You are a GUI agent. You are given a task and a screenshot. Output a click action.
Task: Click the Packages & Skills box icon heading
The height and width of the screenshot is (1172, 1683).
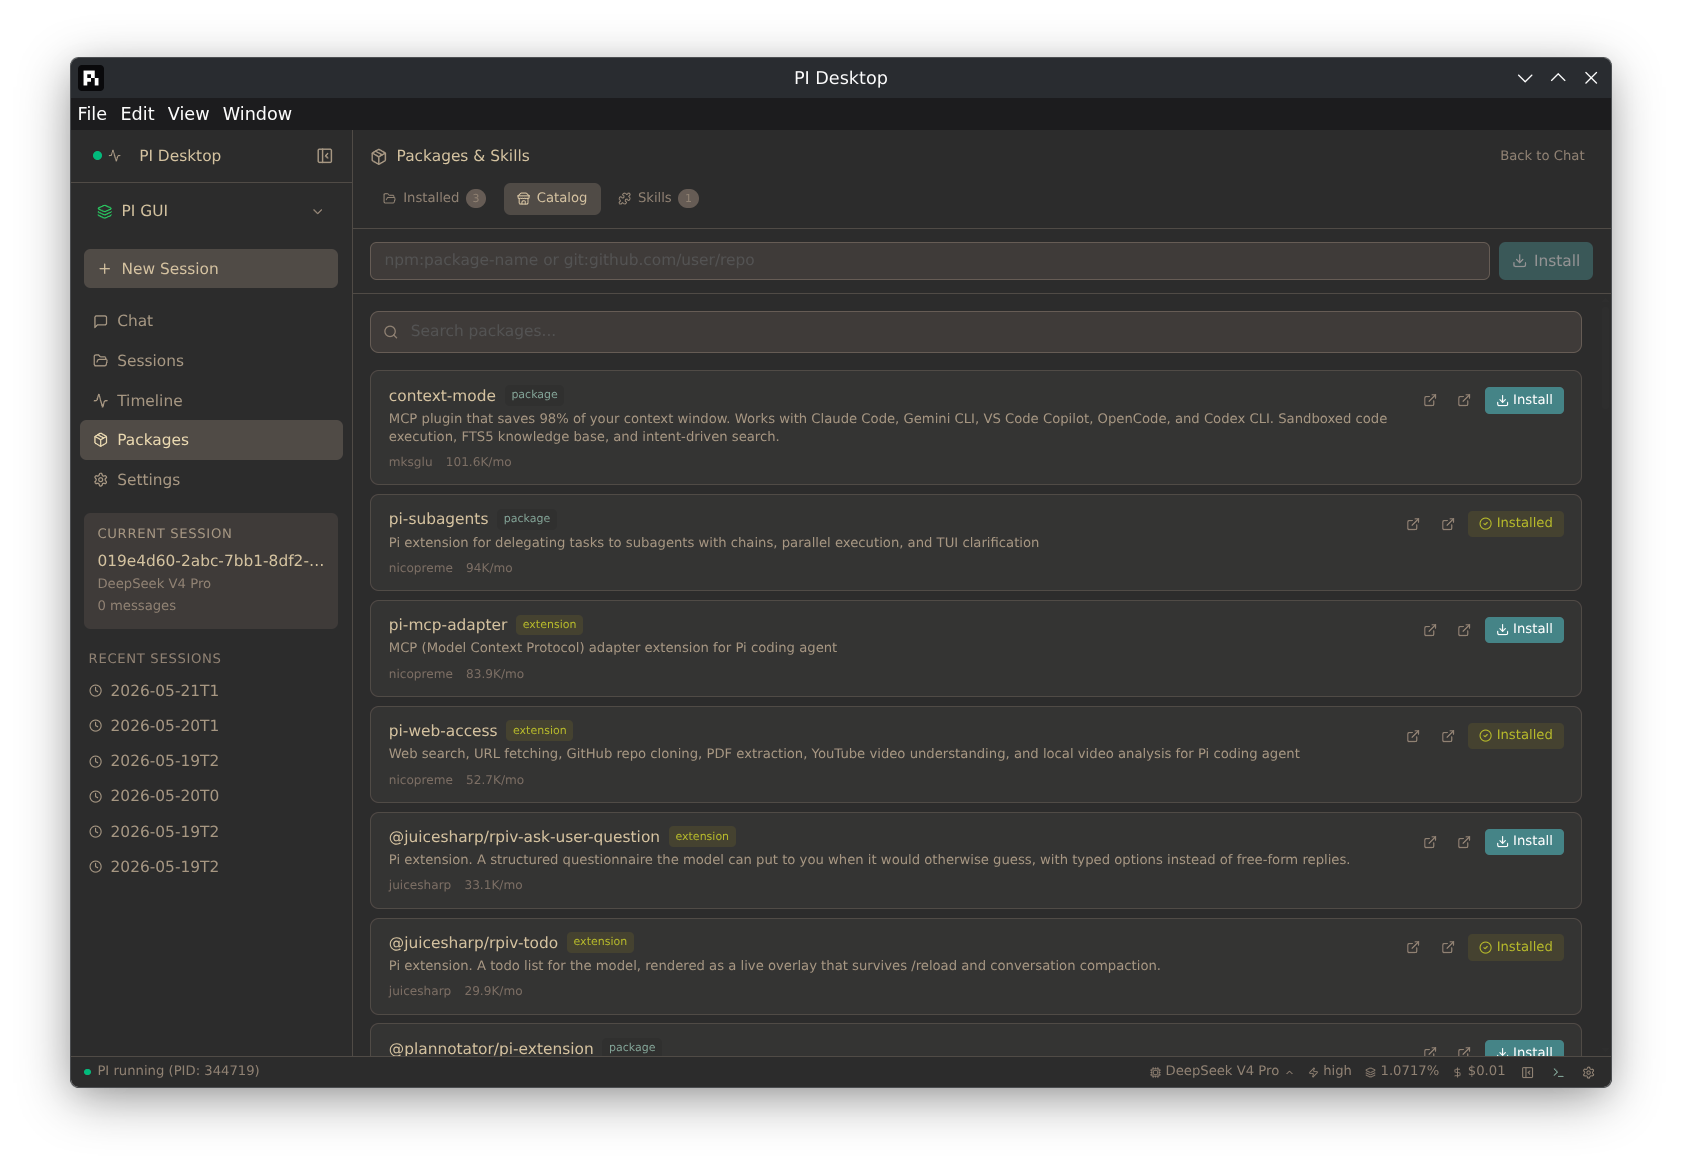pyautogui.click(x=379, y=157)
